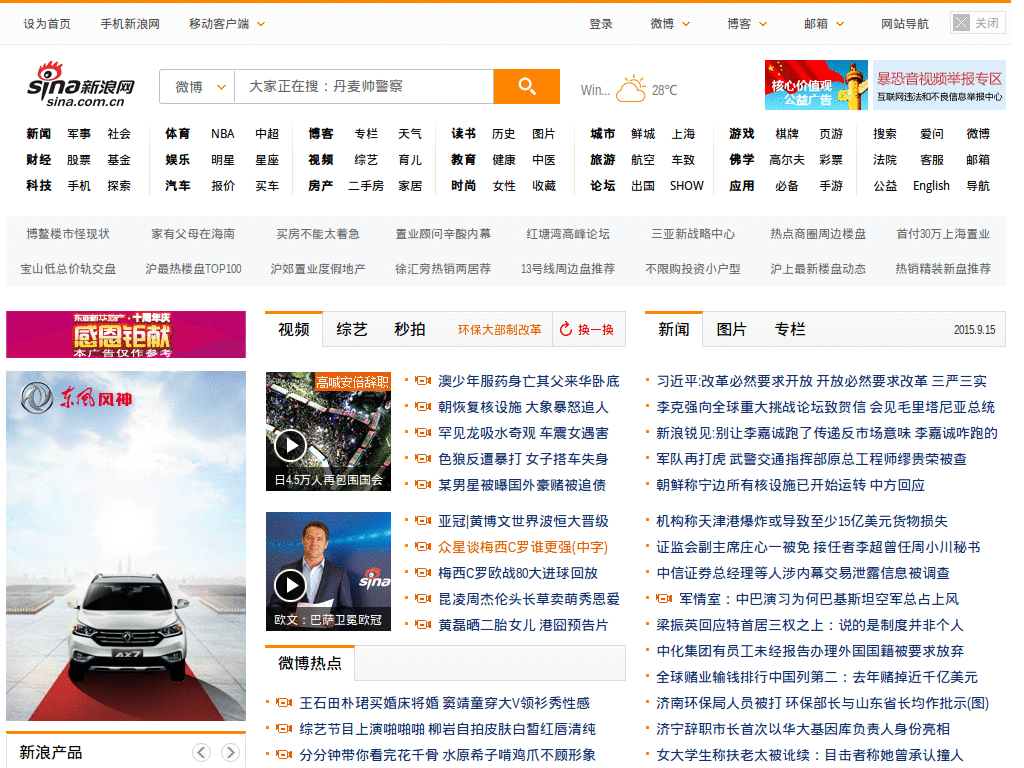Open 博鳌楼市怪现状 real estate link
1024x768 pixels.
click(68, 234)
